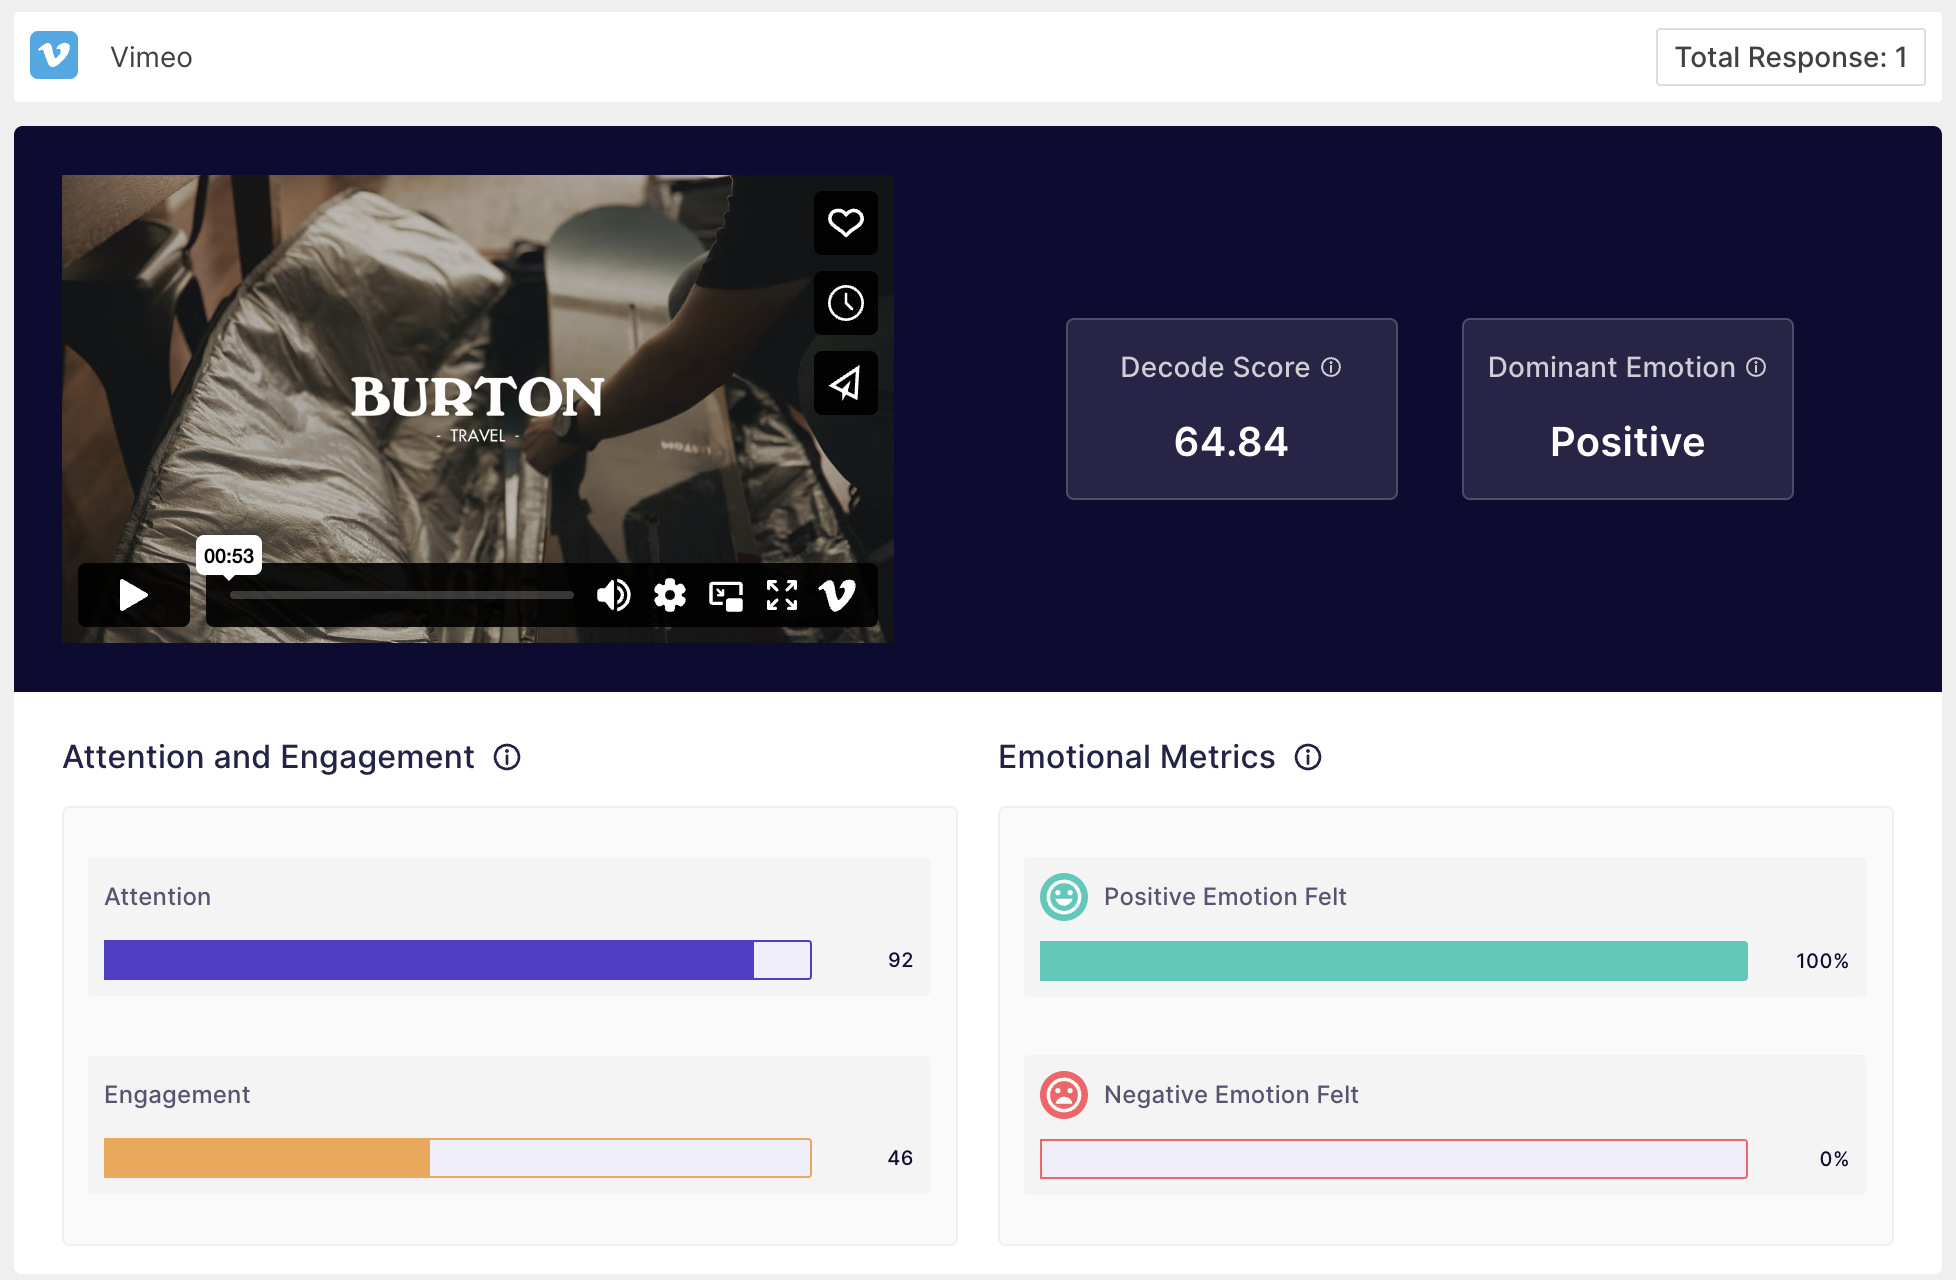Click the Engagement value 46
The height and width of the screenshot is (1280, 1956).
pos(901,1158)
